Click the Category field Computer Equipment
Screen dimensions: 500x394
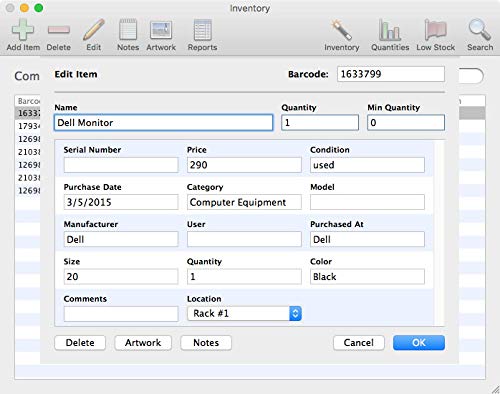244,202
